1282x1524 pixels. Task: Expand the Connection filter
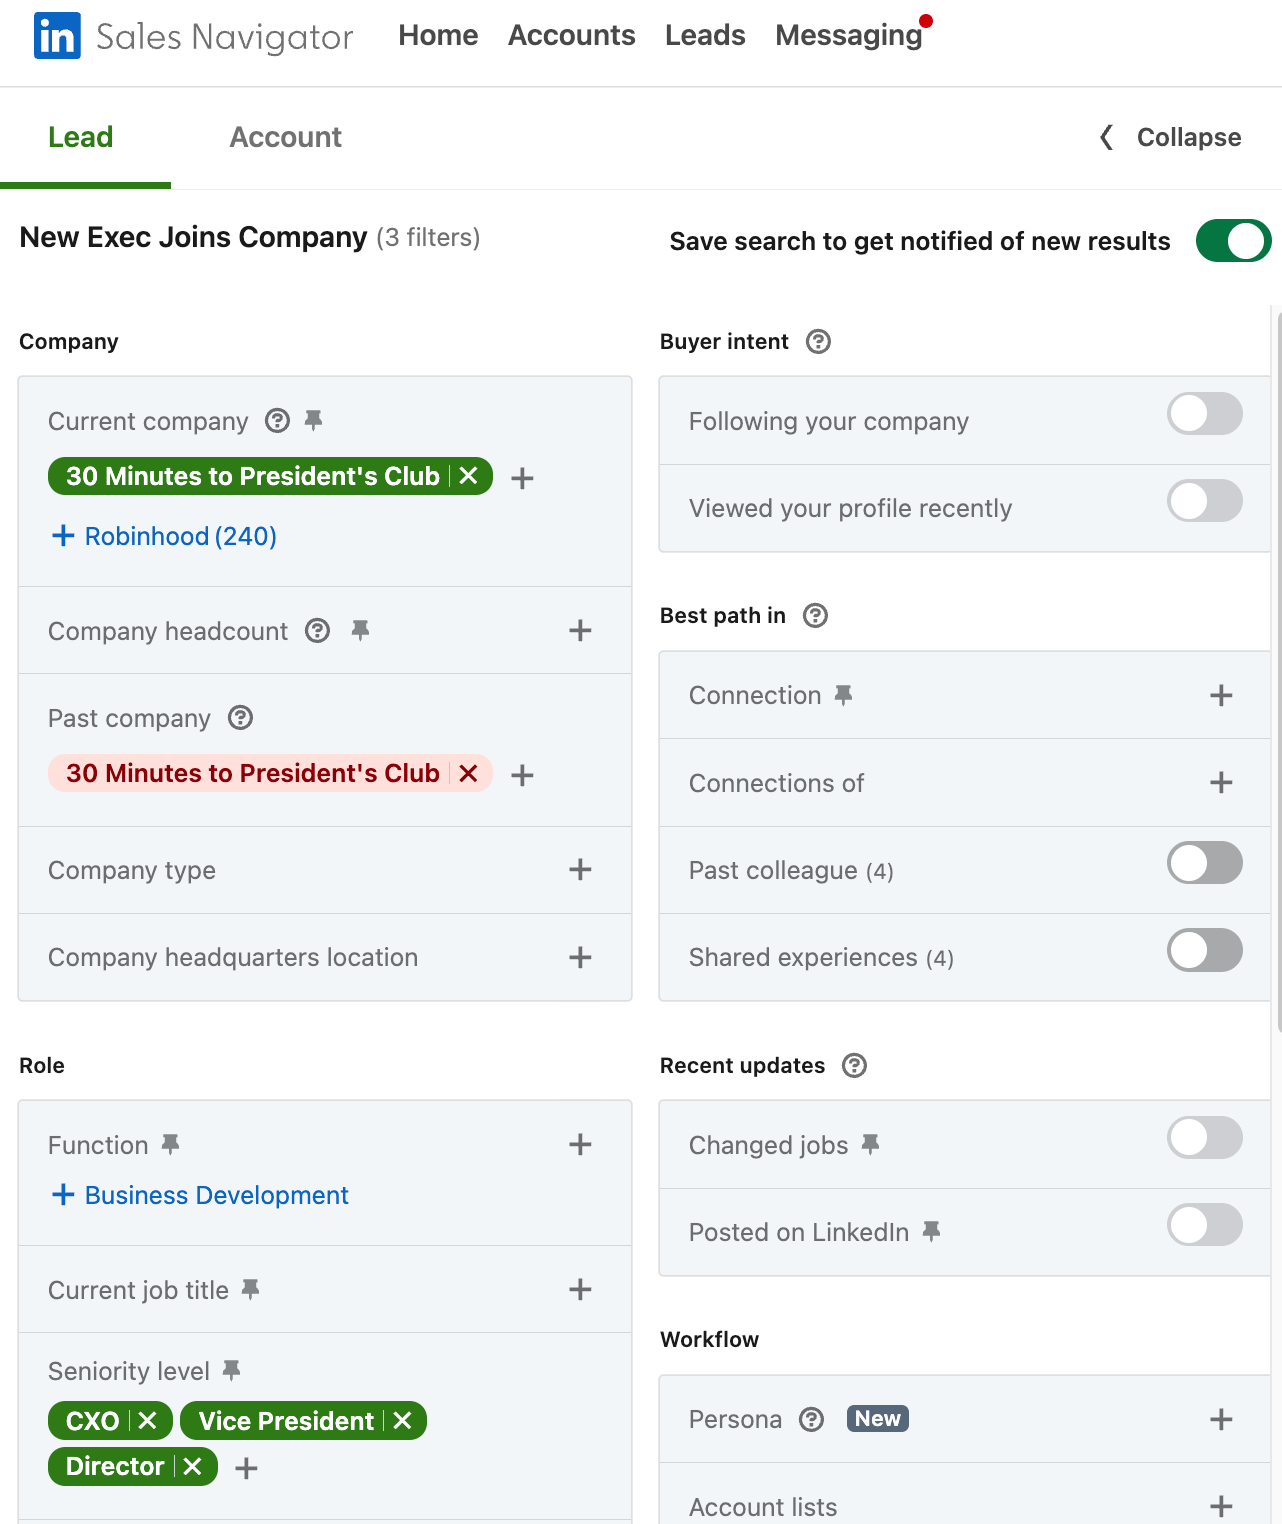[x=1221, y=695]
